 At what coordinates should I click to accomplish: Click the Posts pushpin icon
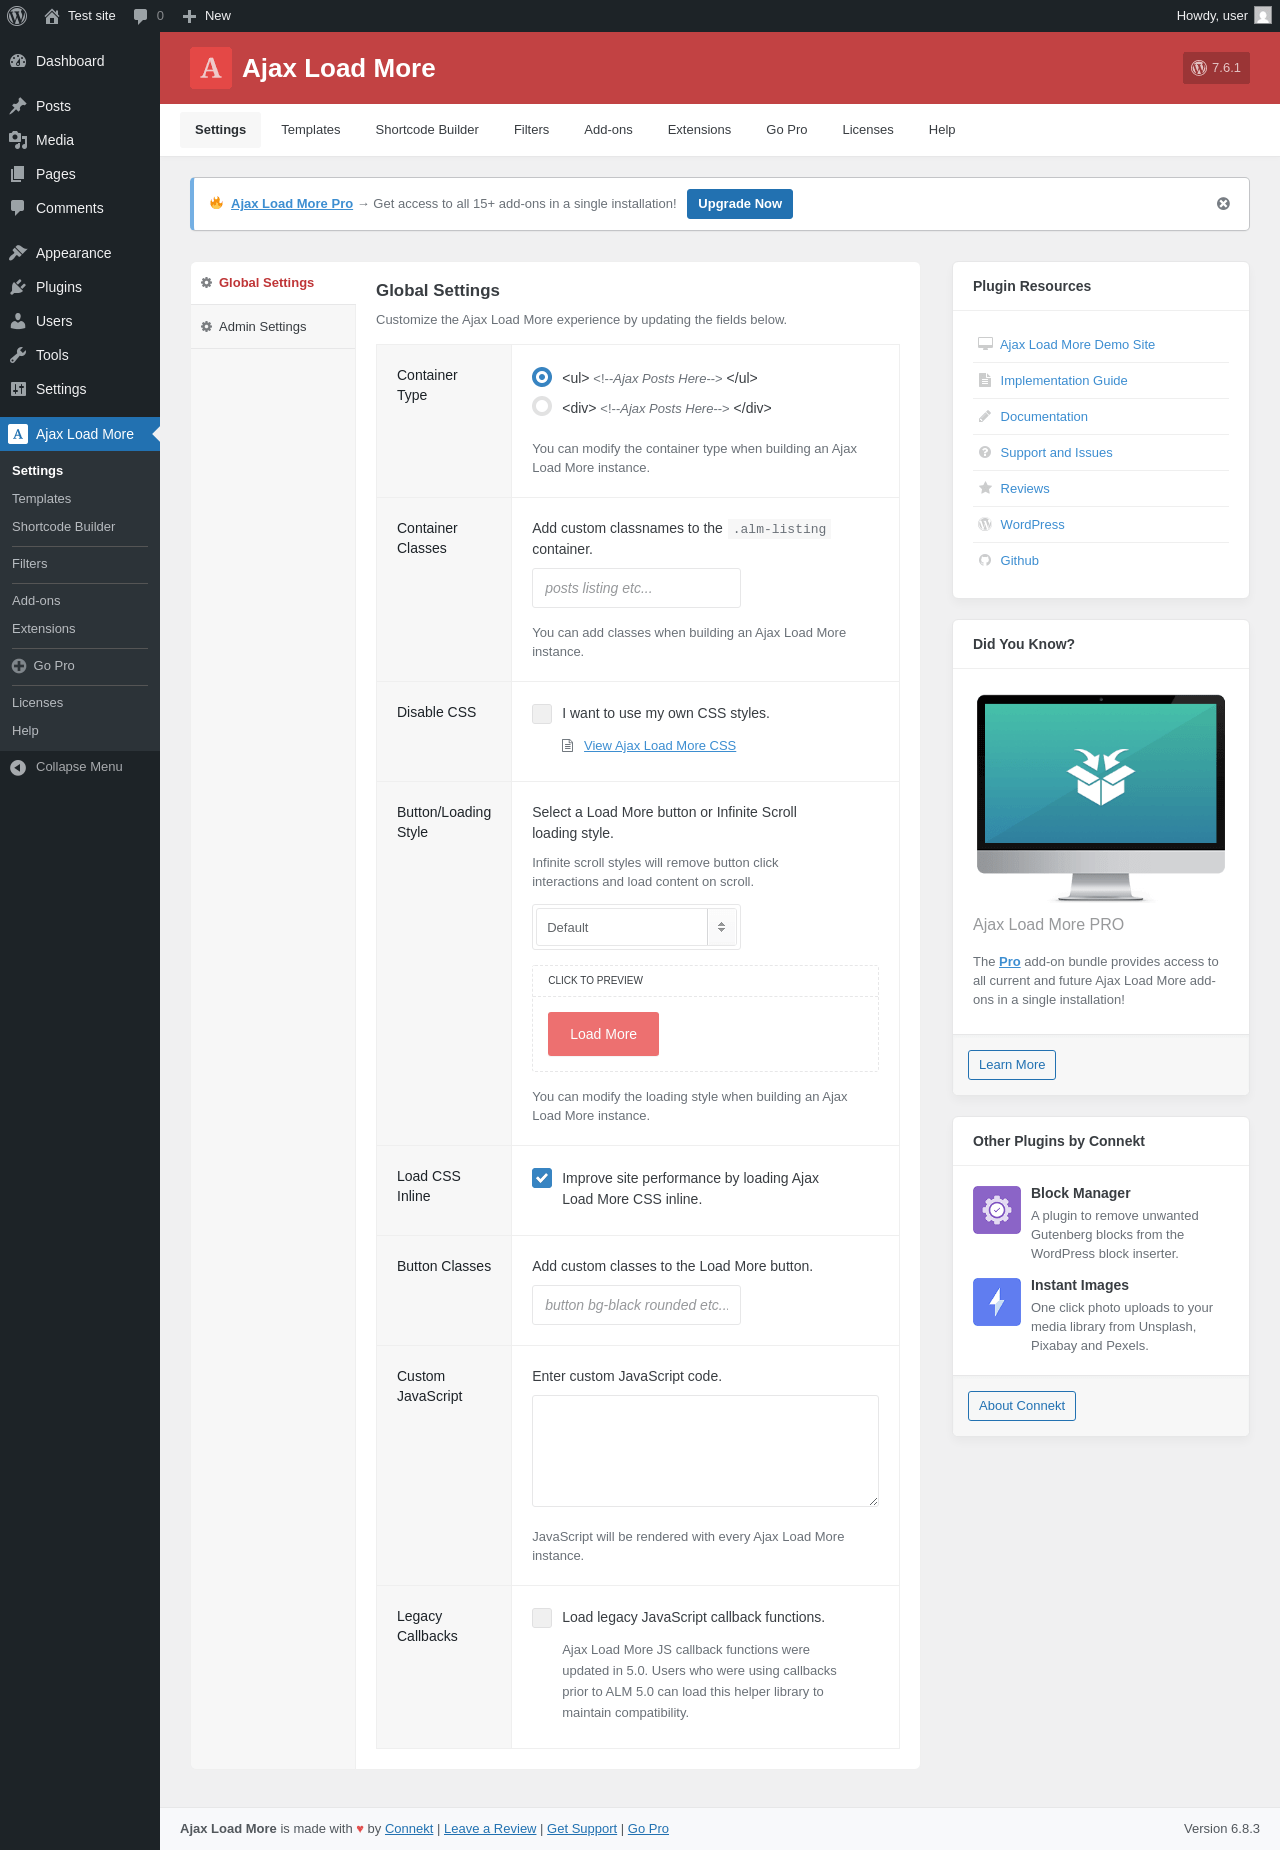18,106
